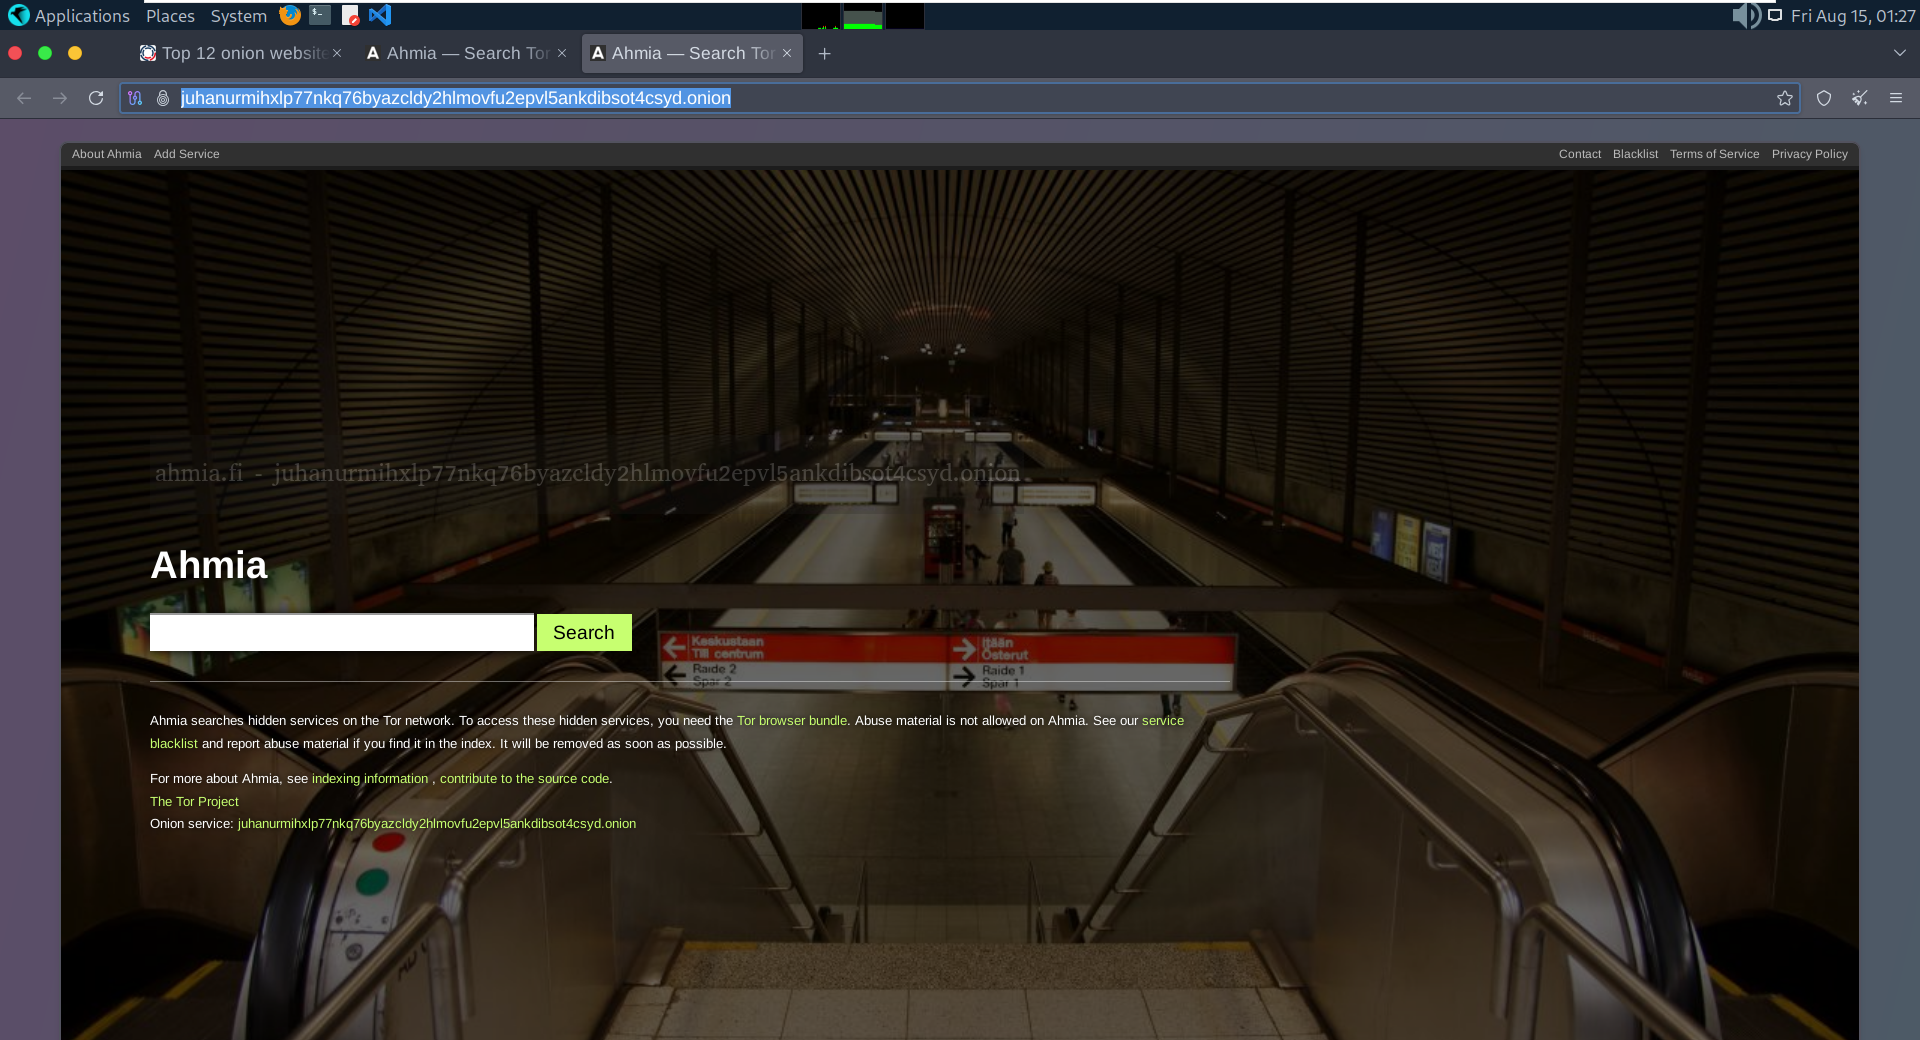Click the Search button on Ahmia
The height and width of the screenshot is (1040, 1920).
pos(584,632)
